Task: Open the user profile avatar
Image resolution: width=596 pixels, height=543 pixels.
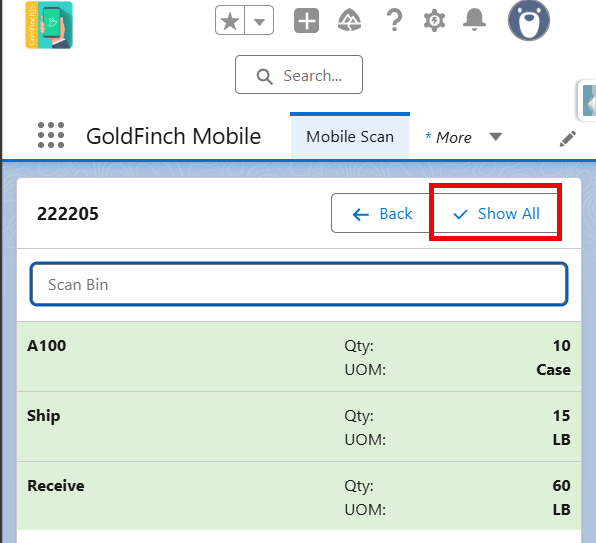Action: click(x=529, y=21)
